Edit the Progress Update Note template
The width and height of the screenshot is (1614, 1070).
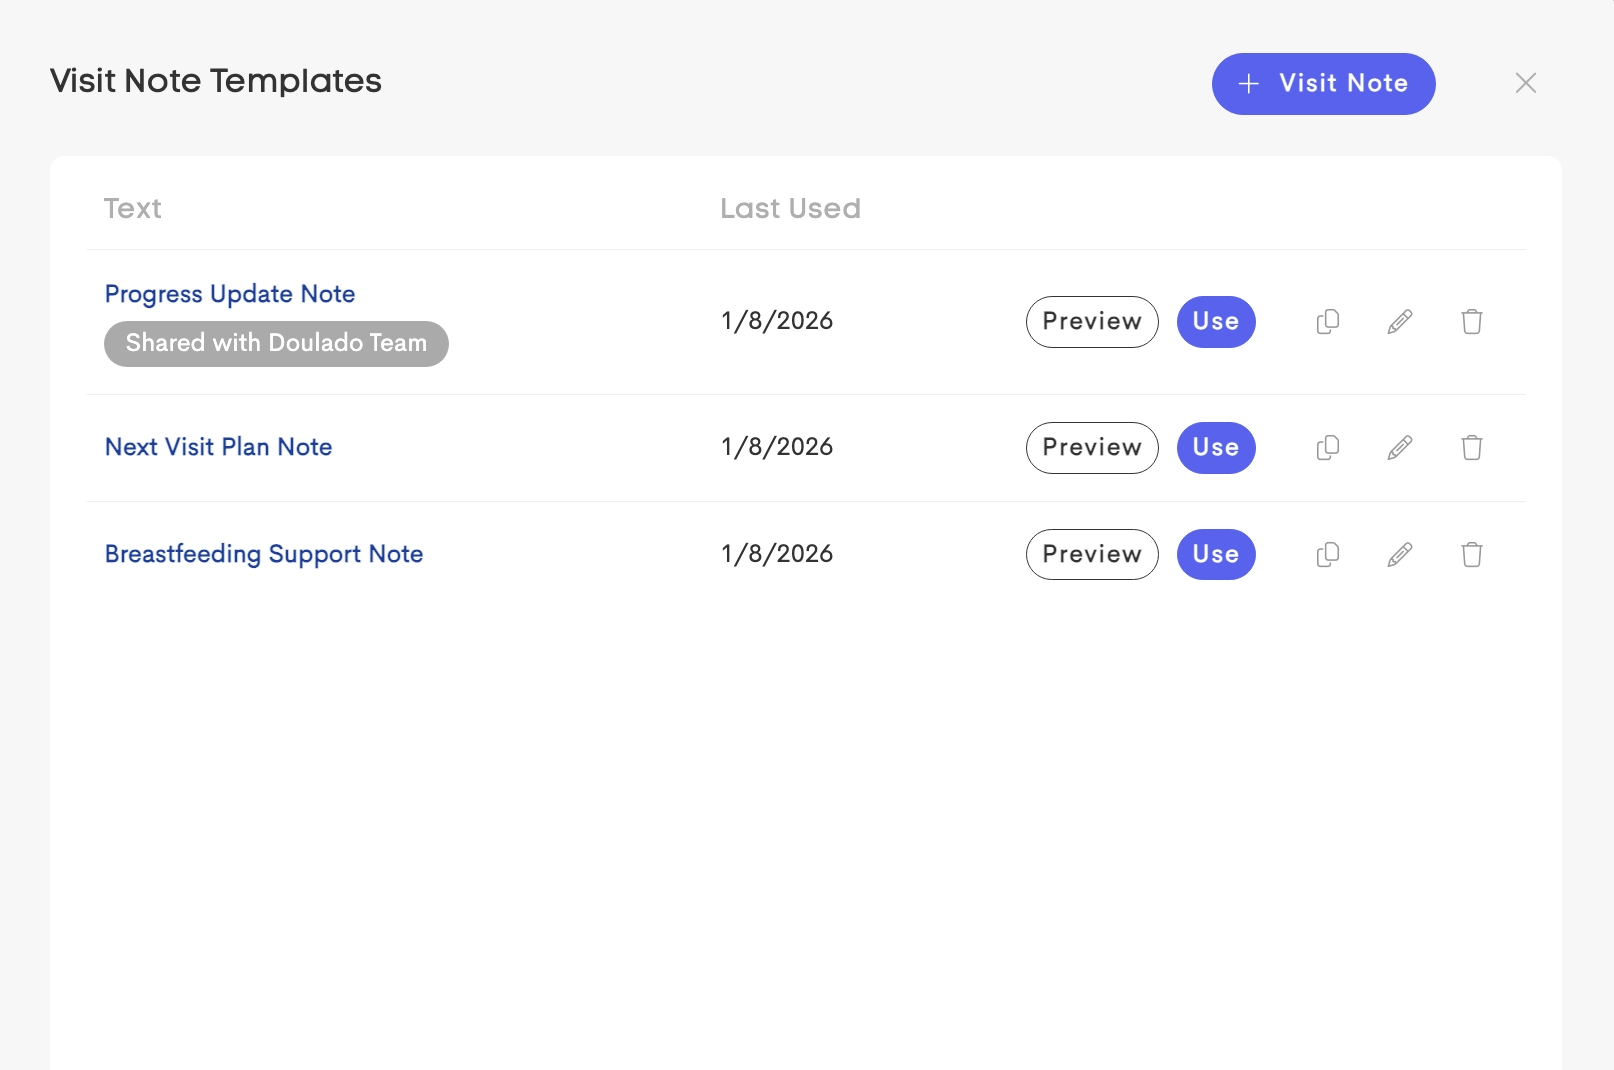1400,322
